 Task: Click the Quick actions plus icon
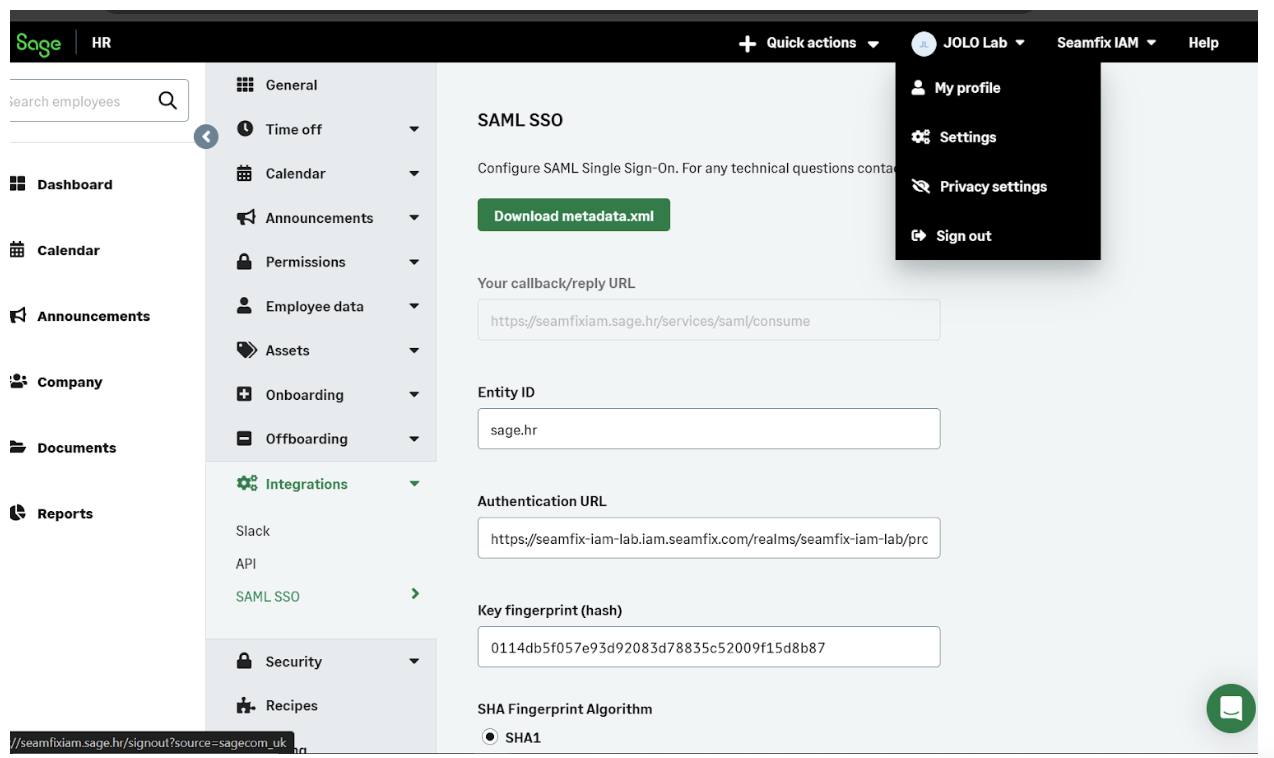pos(747,43)
